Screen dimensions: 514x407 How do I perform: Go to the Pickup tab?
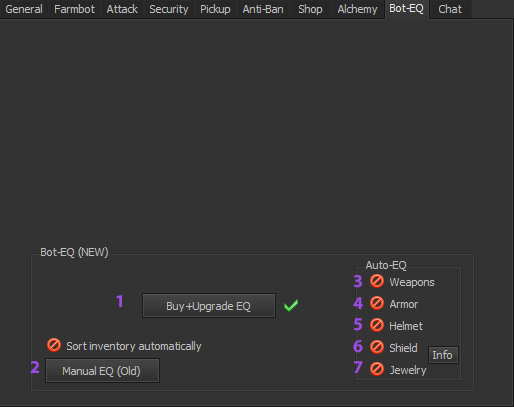click(215, 9)
